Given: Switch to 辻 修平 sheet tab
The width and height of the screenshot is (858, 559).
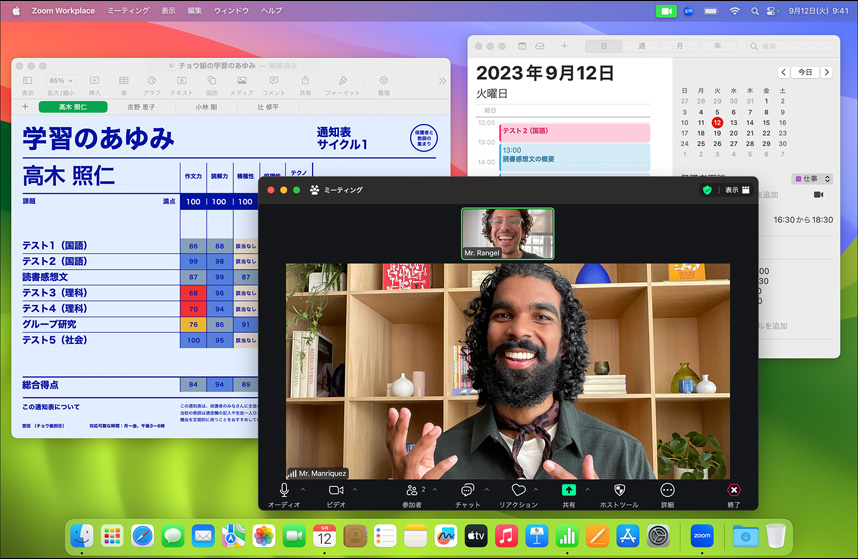Looking at the screenshot, I should pyautogui.click(x=268, y=107).
